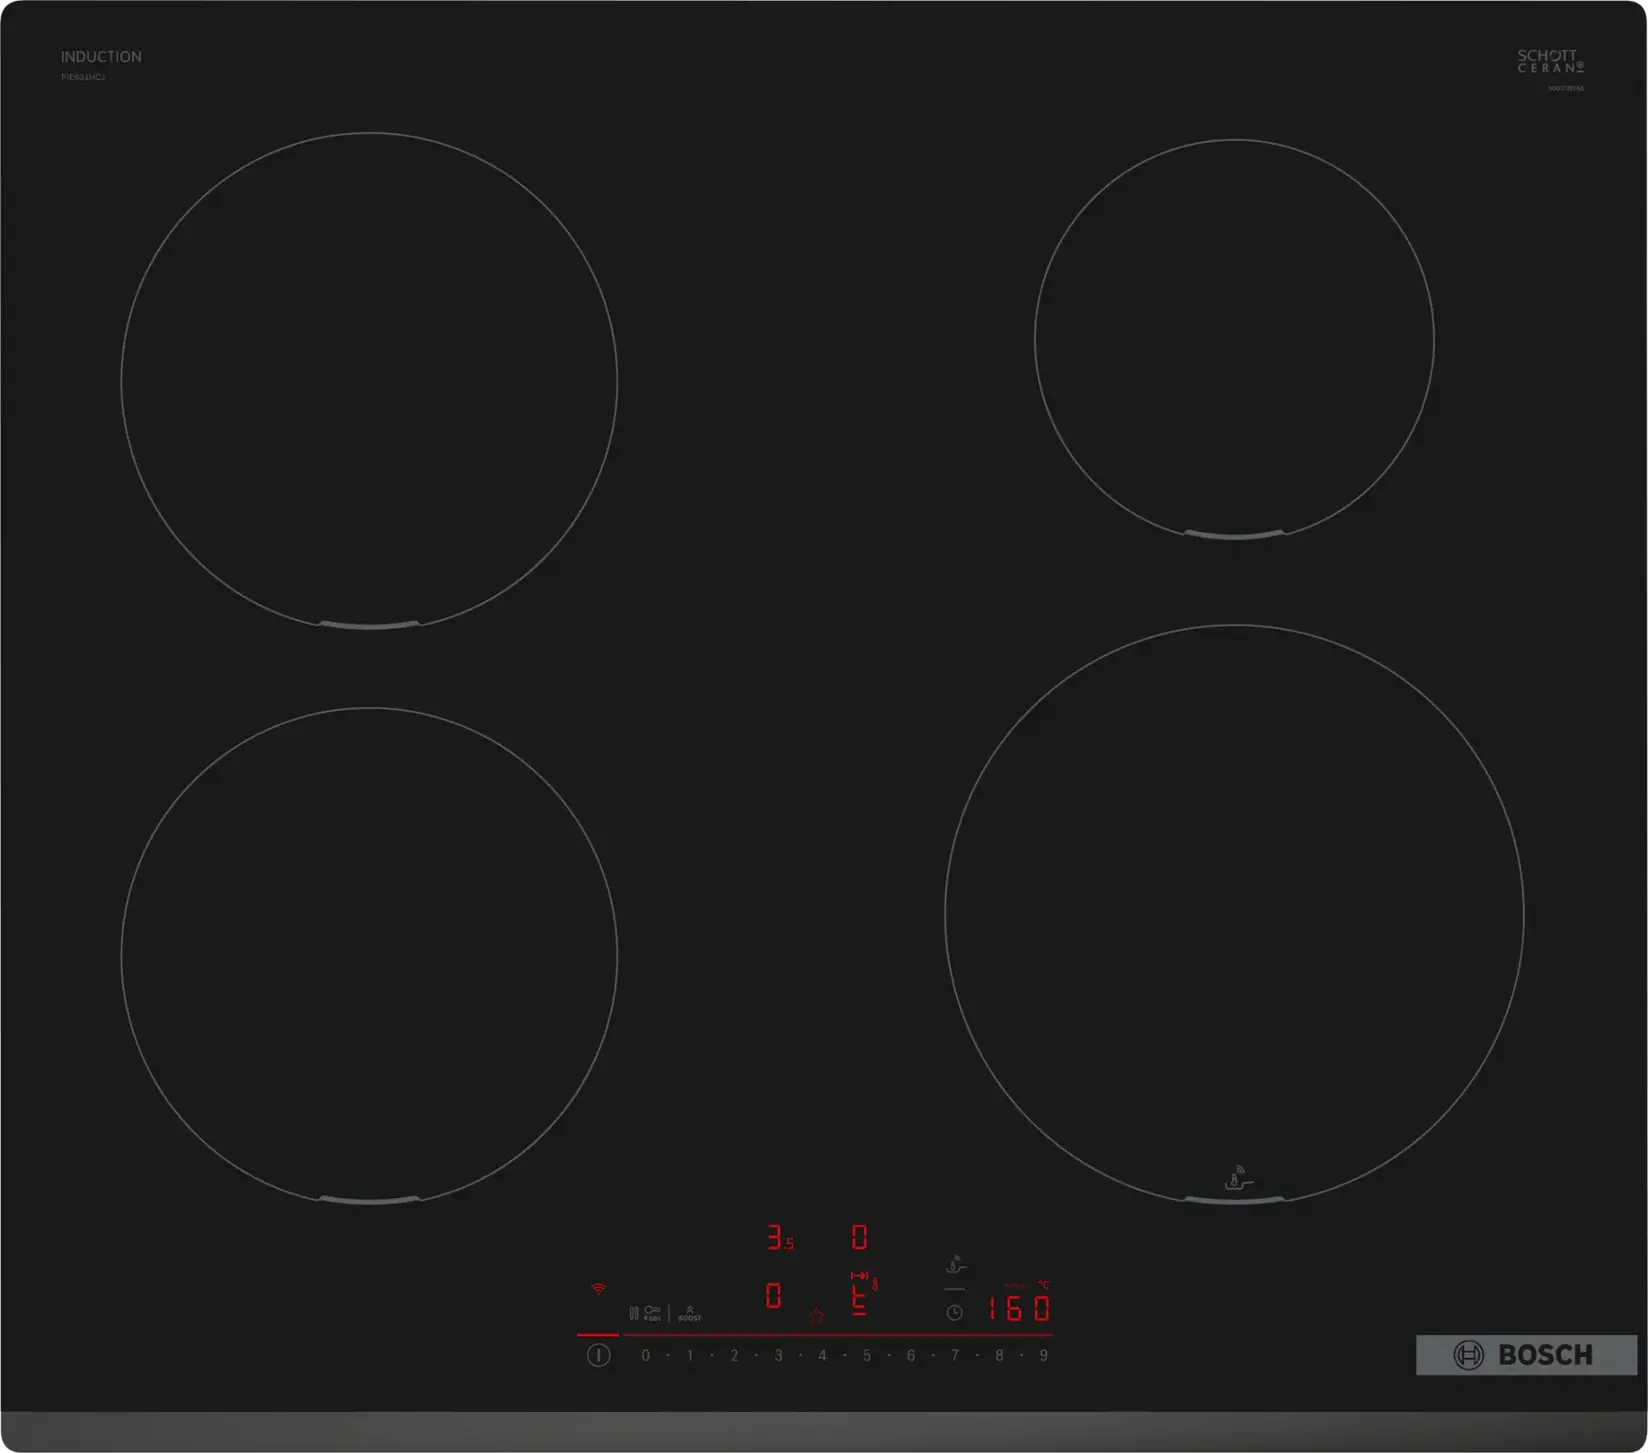Select power level 9
1648x1453 pixels.
(x=1044, y=1354)
